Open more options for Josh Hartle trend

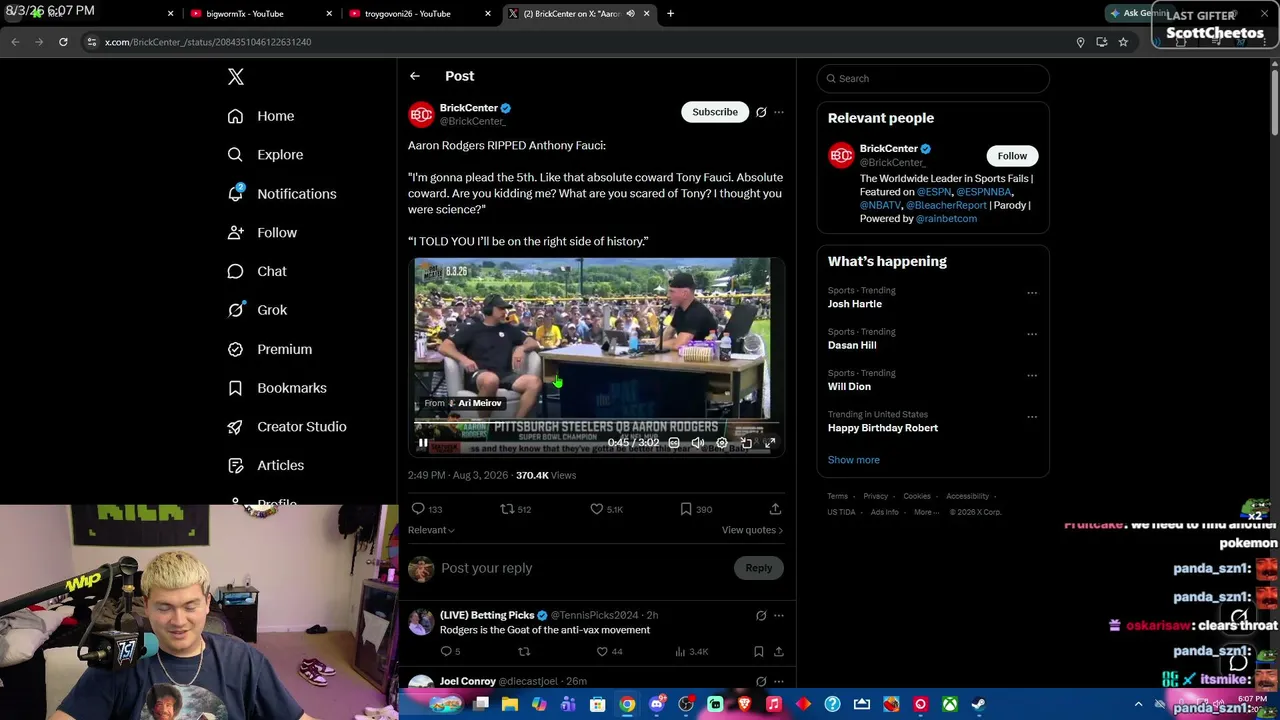[1032, 293]
